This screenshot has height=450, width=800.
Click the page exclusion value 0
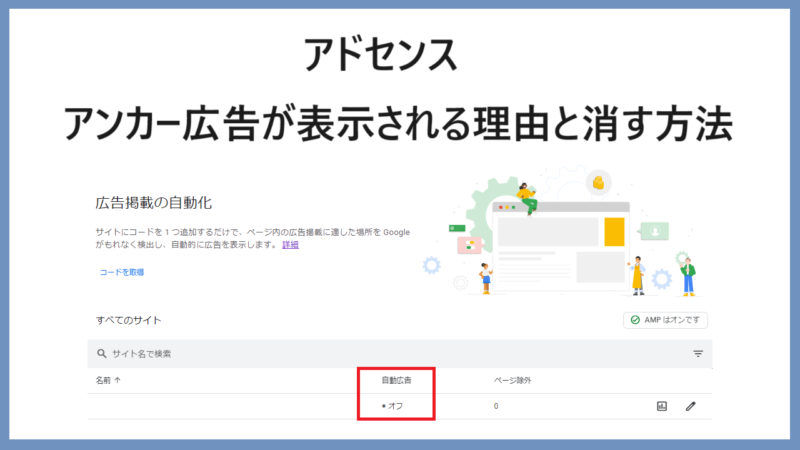(x=496, y=406)
